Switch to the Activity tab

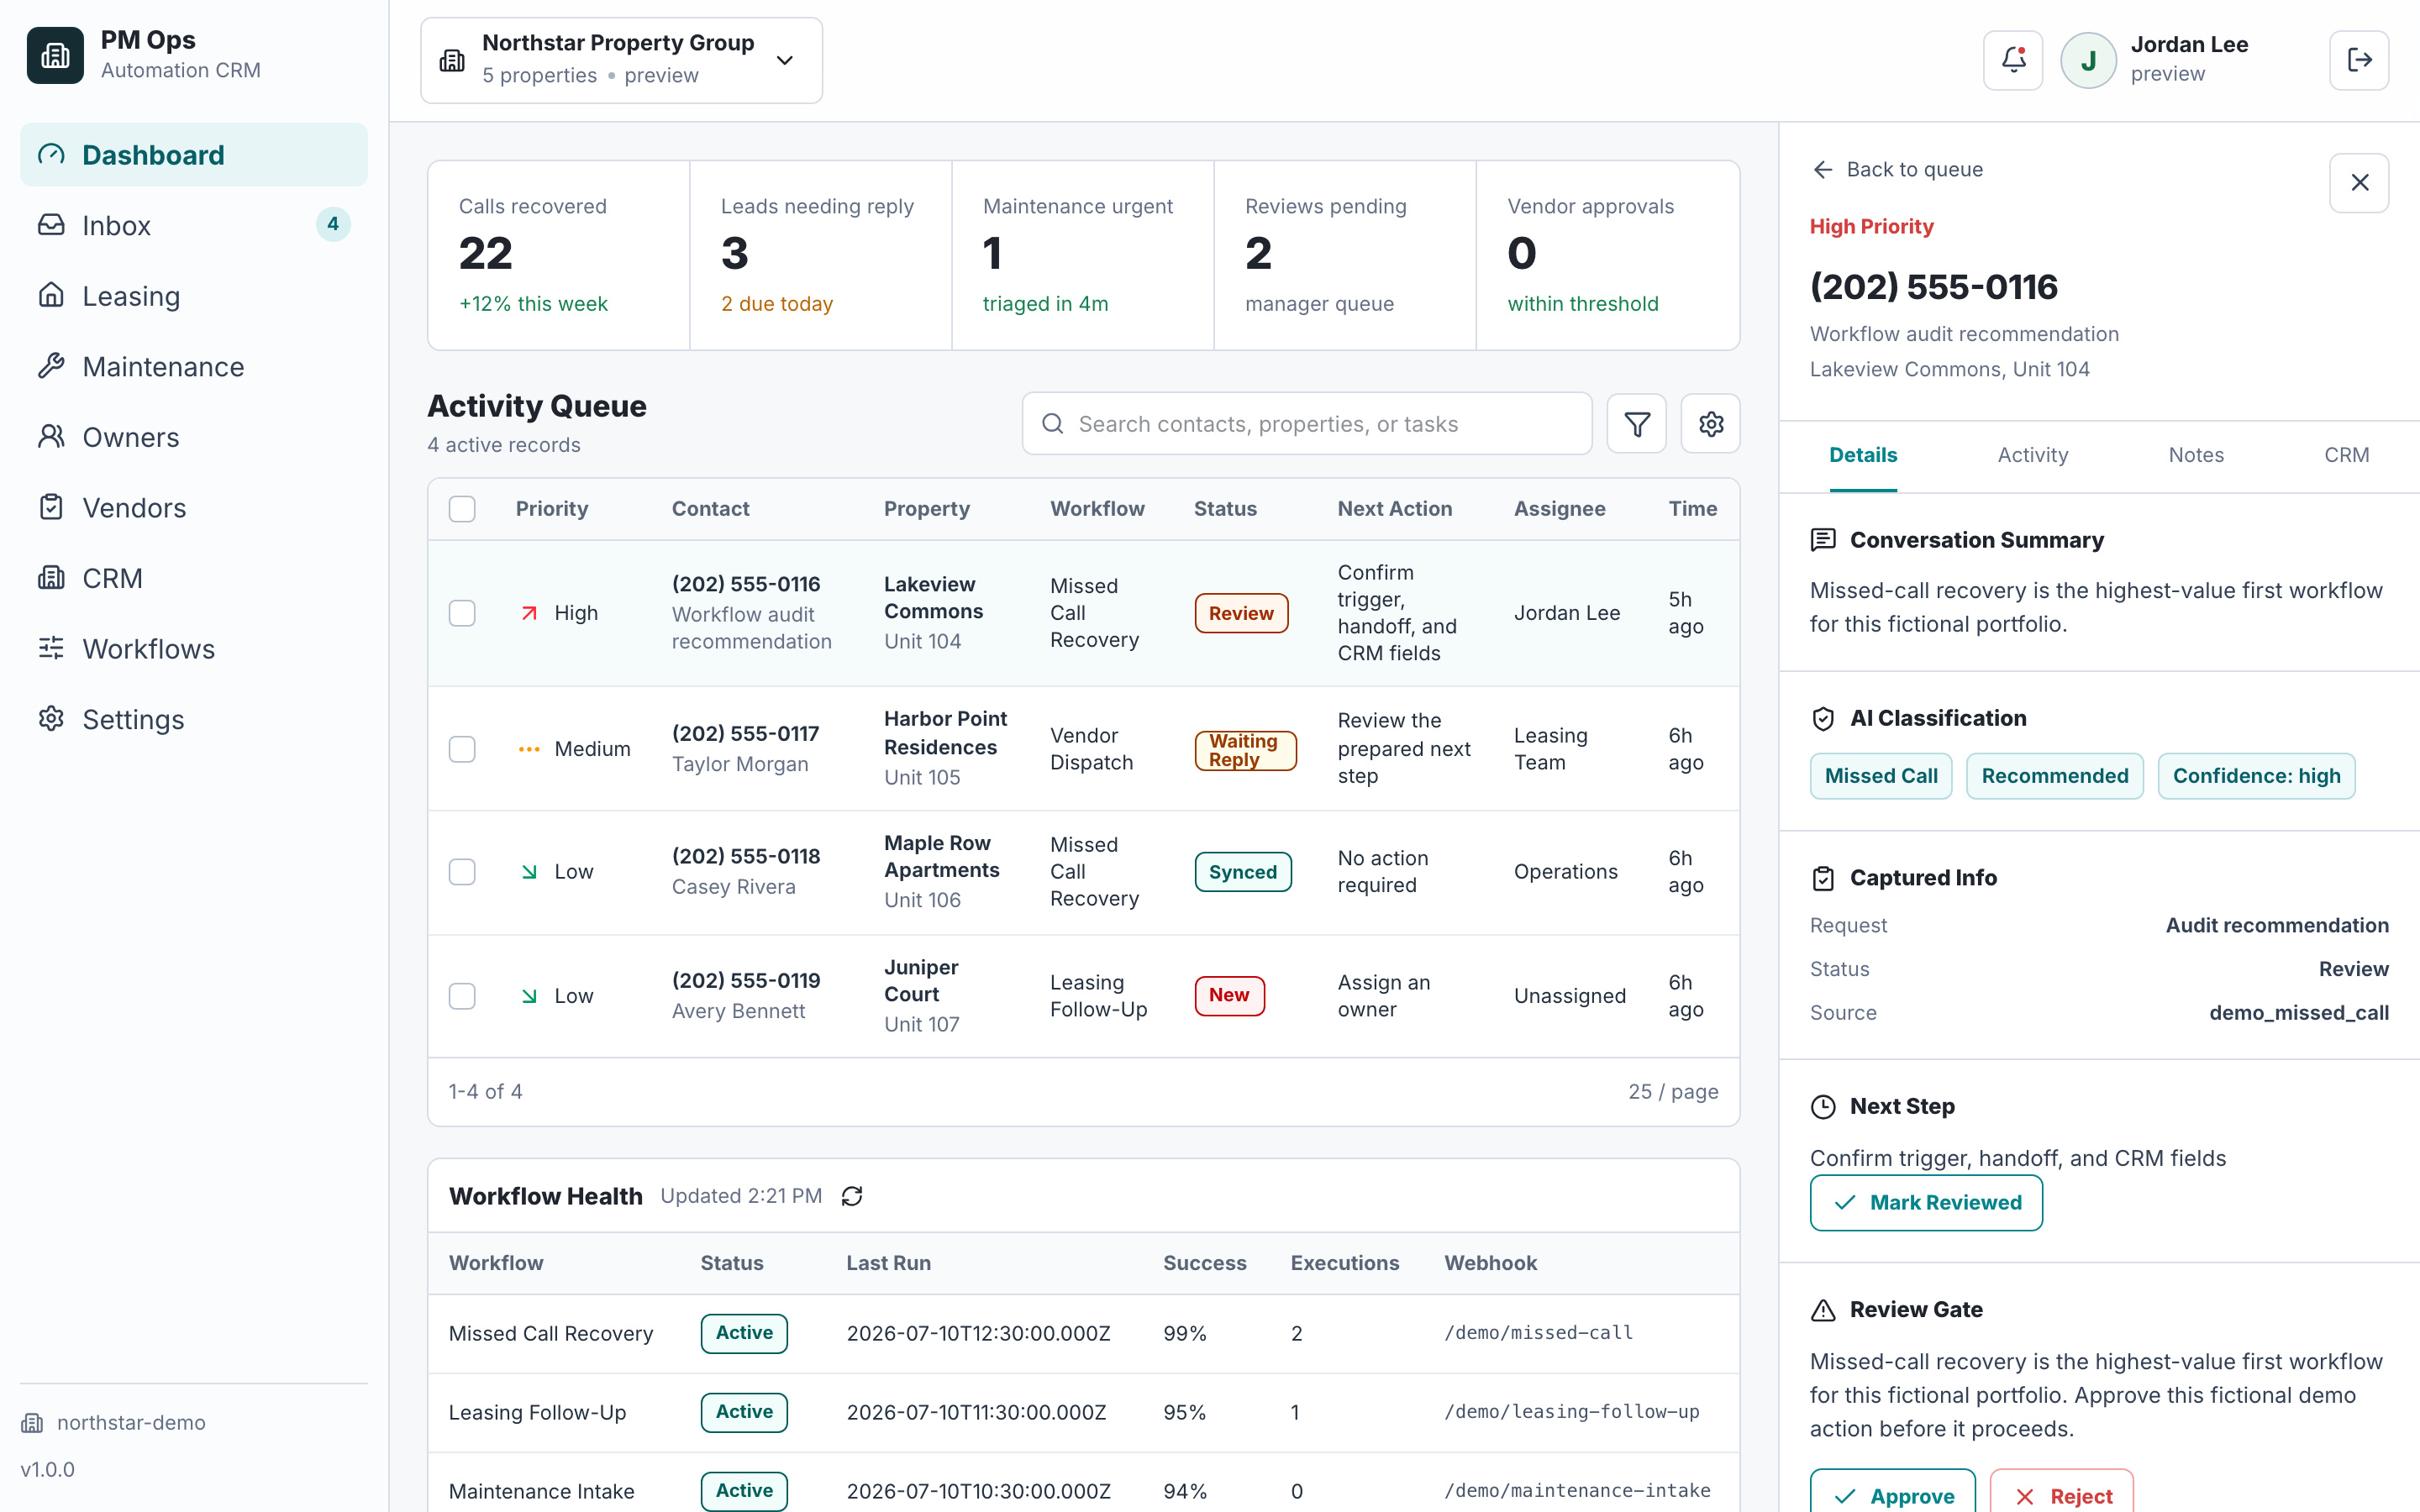click(x=2032, y=455)
